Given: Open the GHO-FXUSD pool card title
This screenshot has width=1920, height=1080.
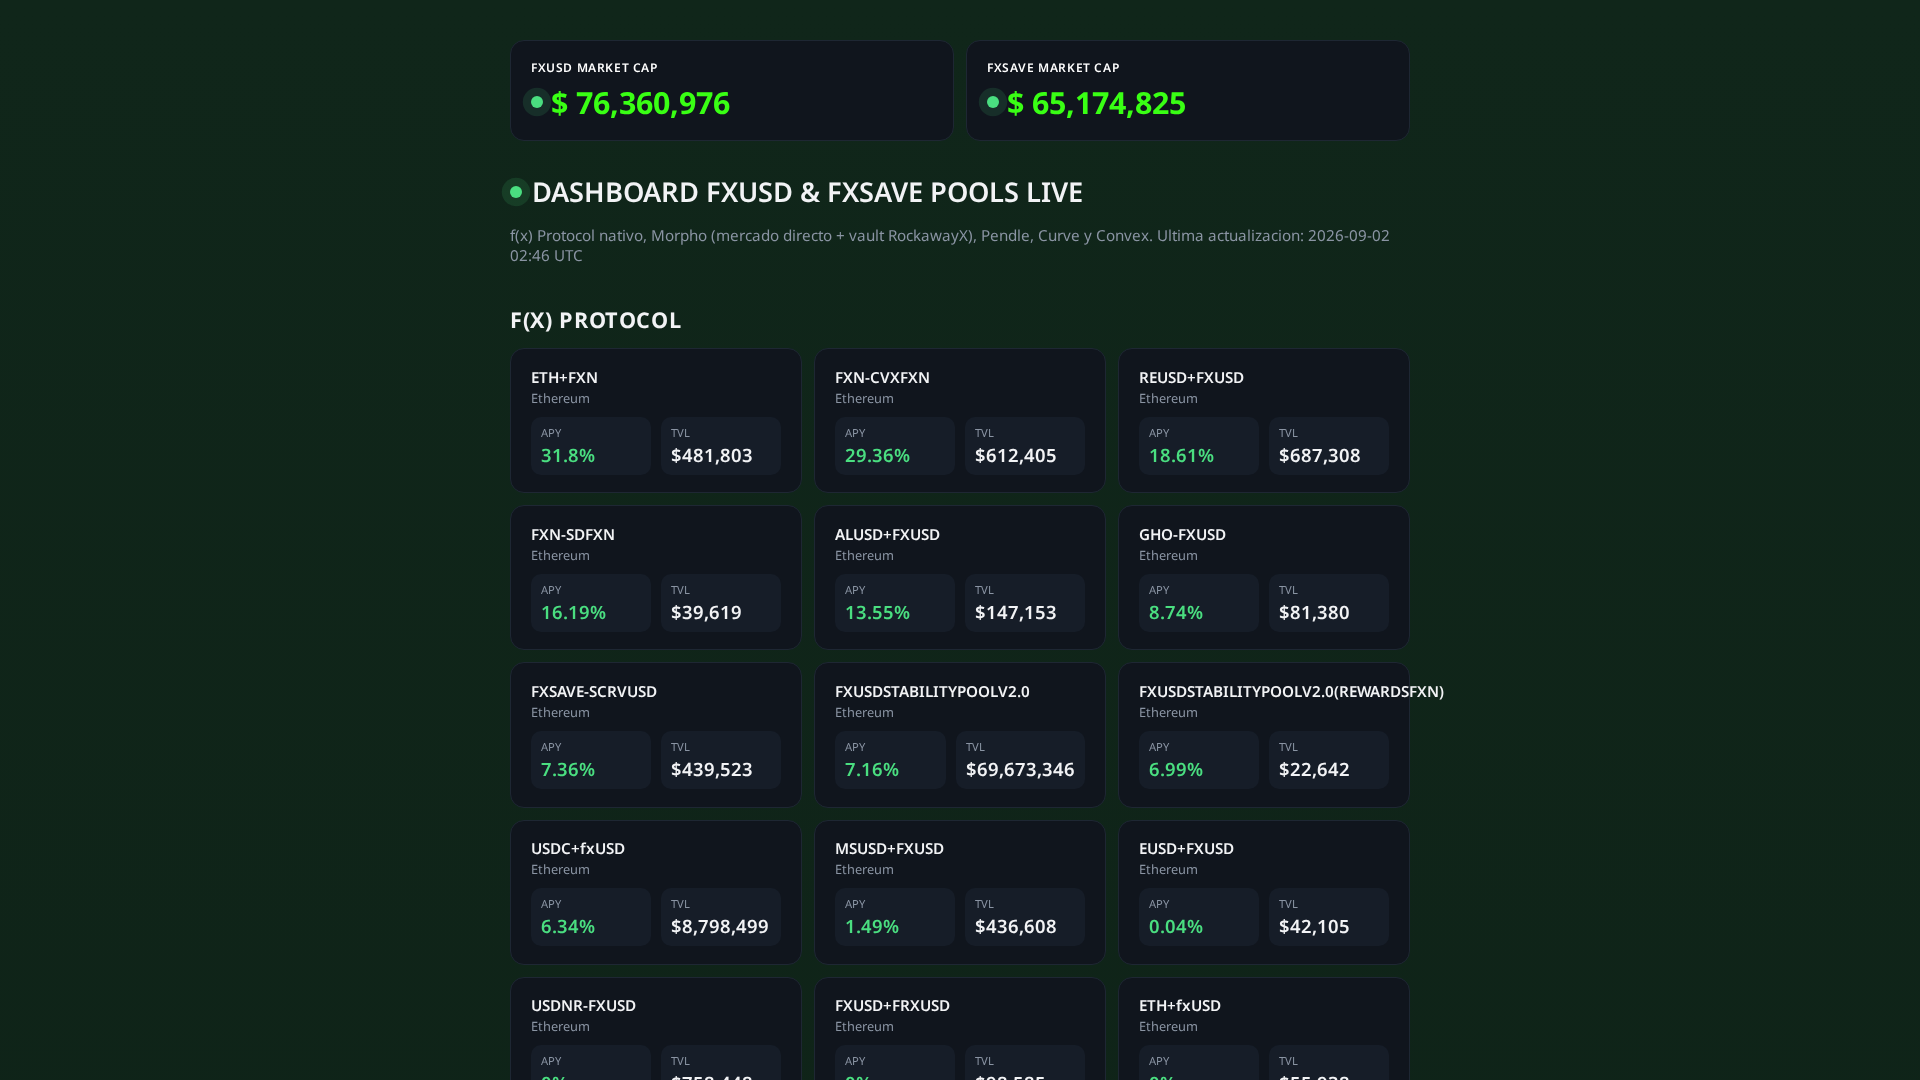Looking at the screenshot, I should click(1183, 534).
